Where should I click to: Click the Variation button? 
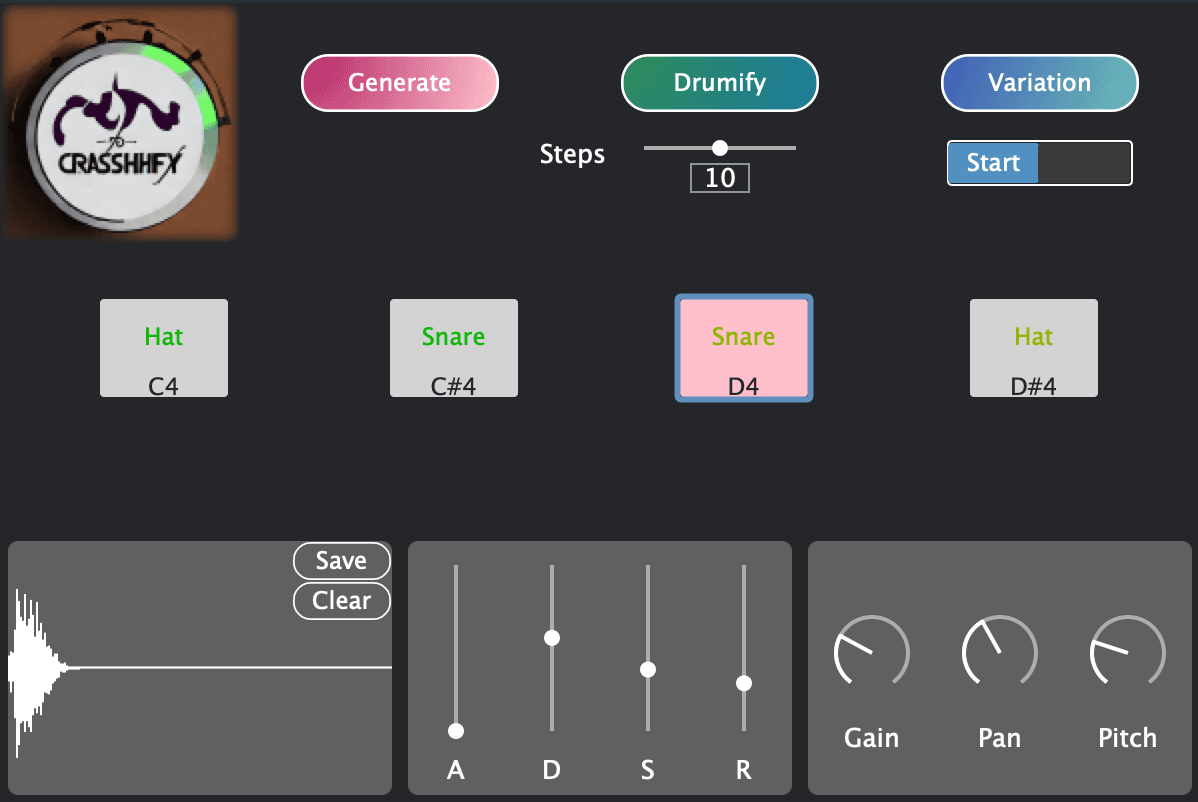[x=1040, y=82]
